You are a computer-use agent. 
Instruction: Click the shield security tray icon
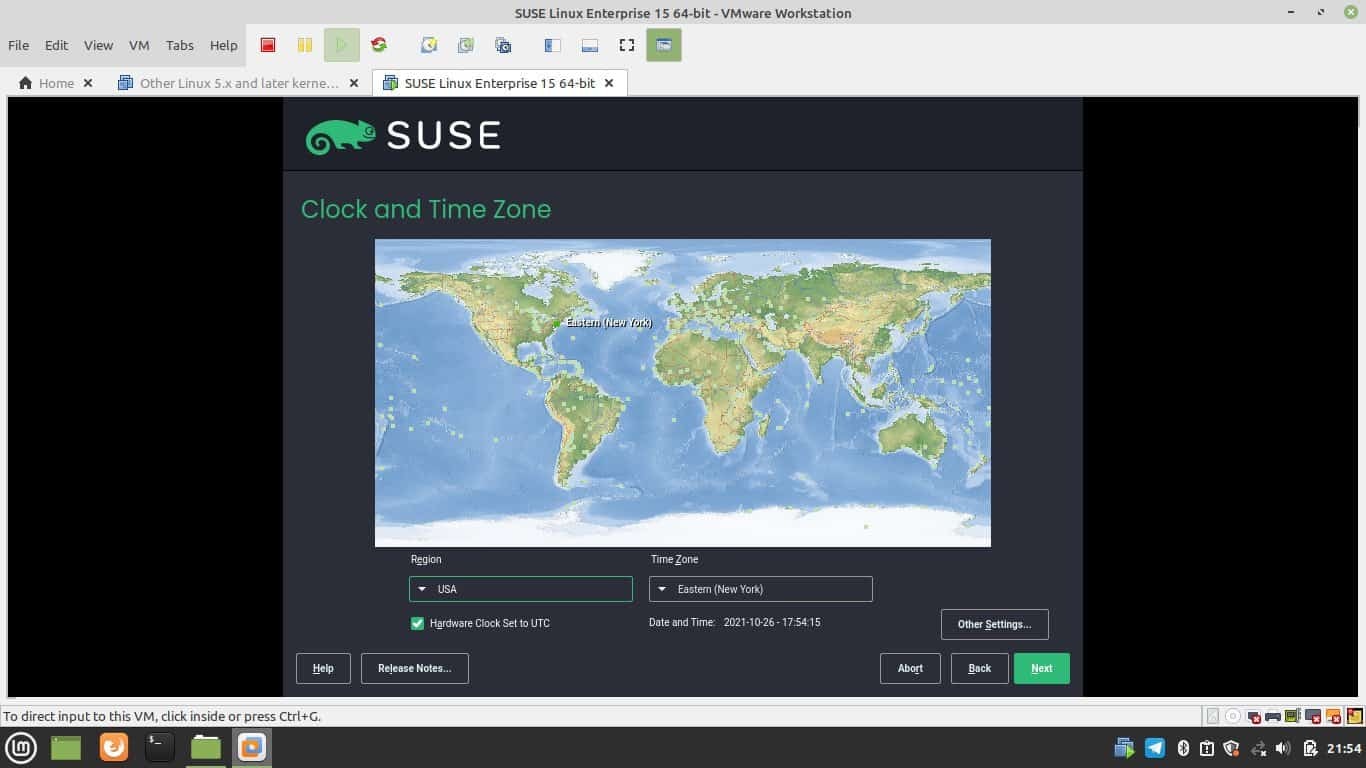[x=1232, y=748]
